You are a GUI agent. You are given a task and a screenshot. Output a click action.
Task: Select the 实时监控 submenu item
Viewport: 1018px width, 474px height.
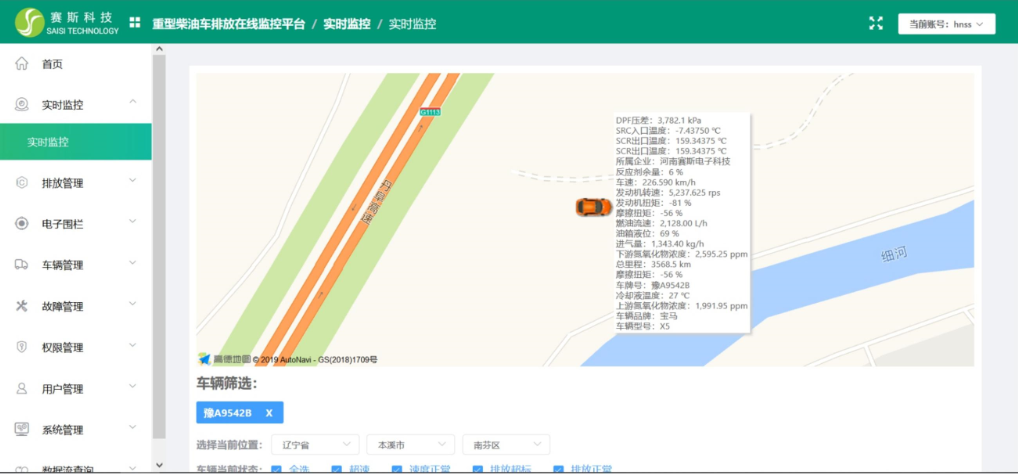point(48,142)
